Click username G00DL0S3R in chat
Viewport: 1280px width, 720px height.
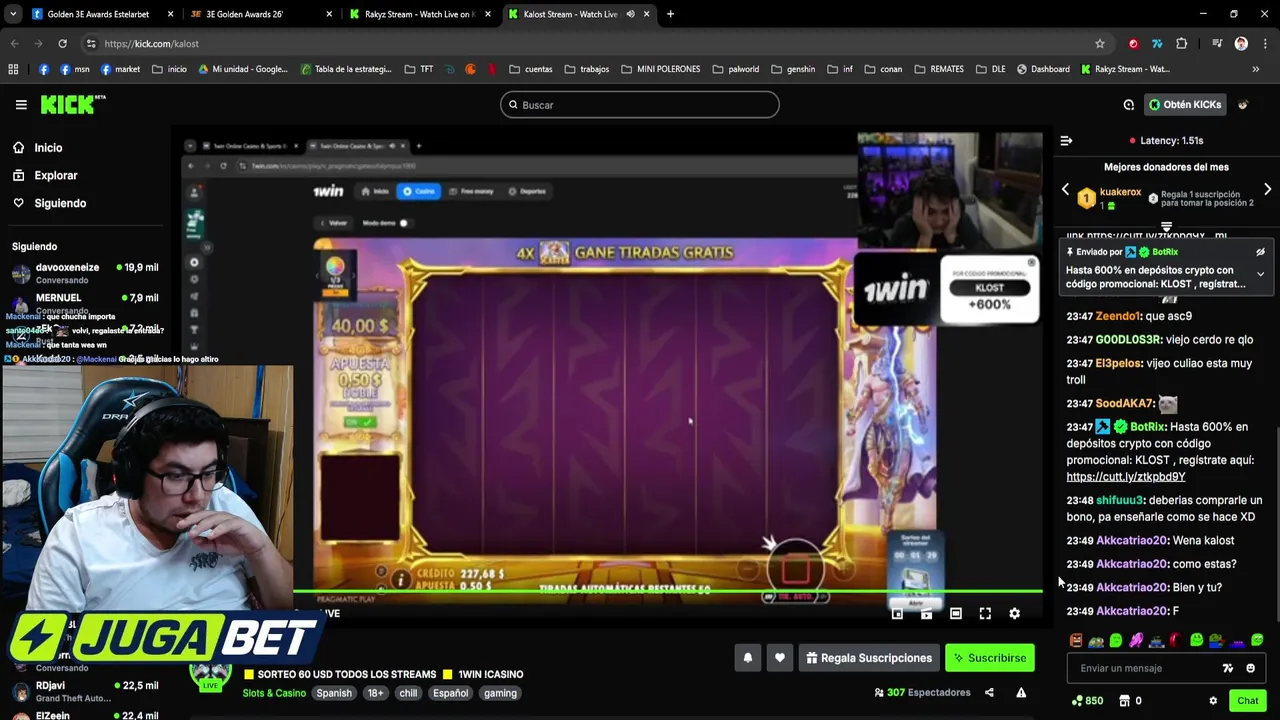[x=1128, y=340]
